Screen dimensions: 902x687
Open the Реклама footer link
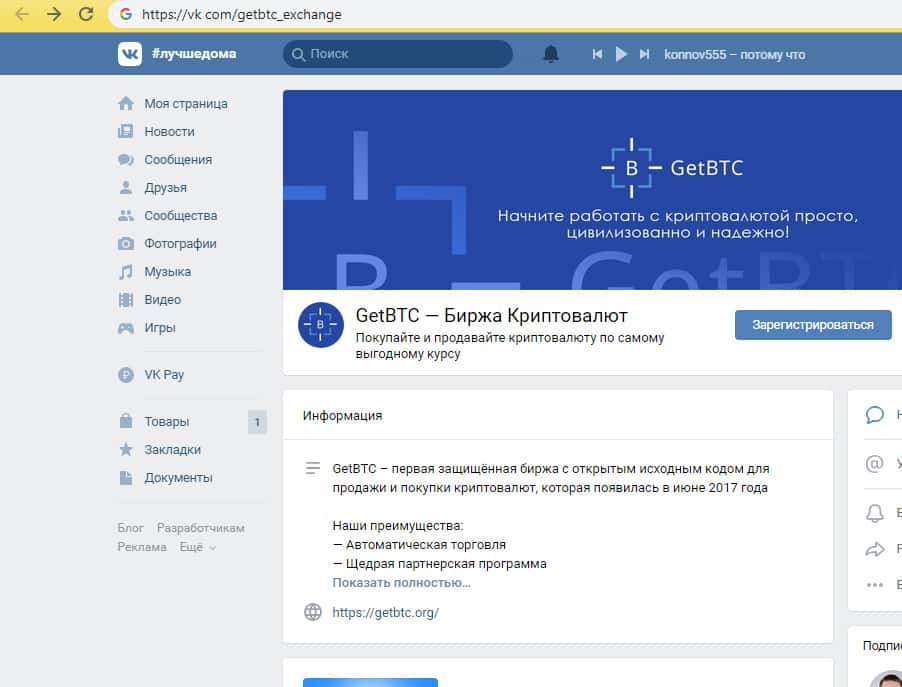142,547
